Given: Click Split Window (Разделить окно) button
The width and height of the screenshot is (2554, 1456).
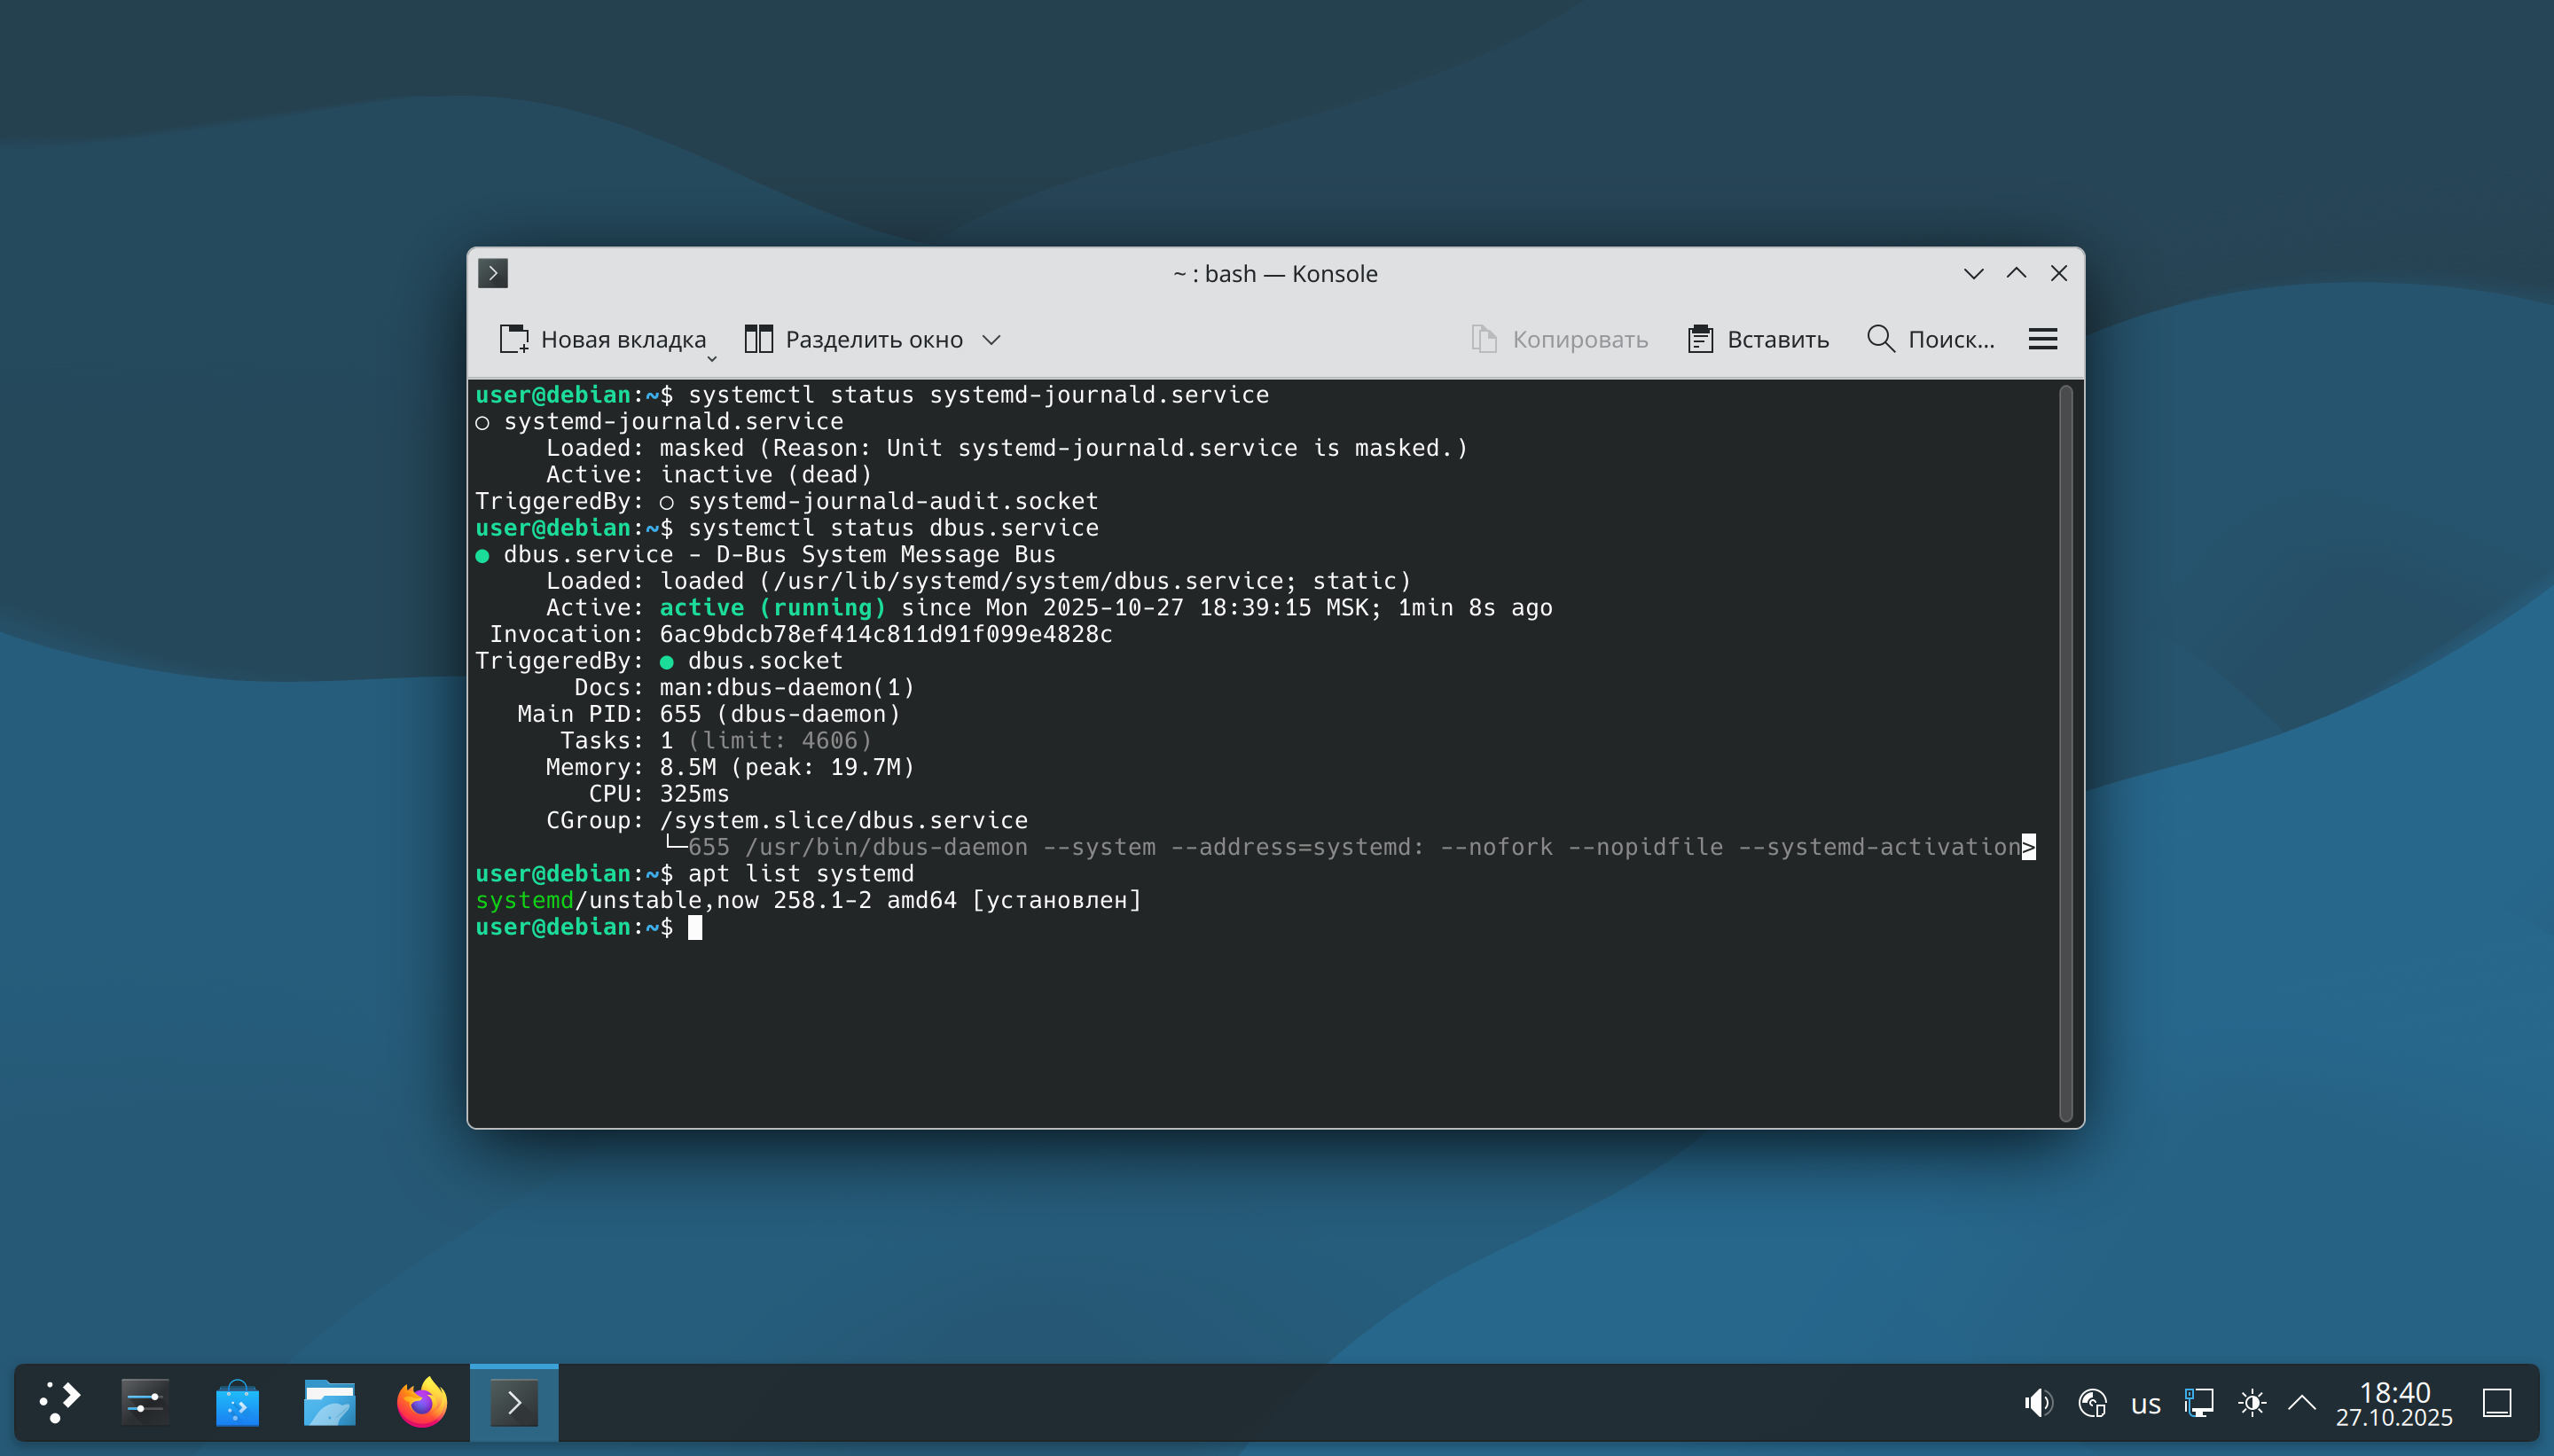Looking at the screenshot, I should click(x=855, y=339).
